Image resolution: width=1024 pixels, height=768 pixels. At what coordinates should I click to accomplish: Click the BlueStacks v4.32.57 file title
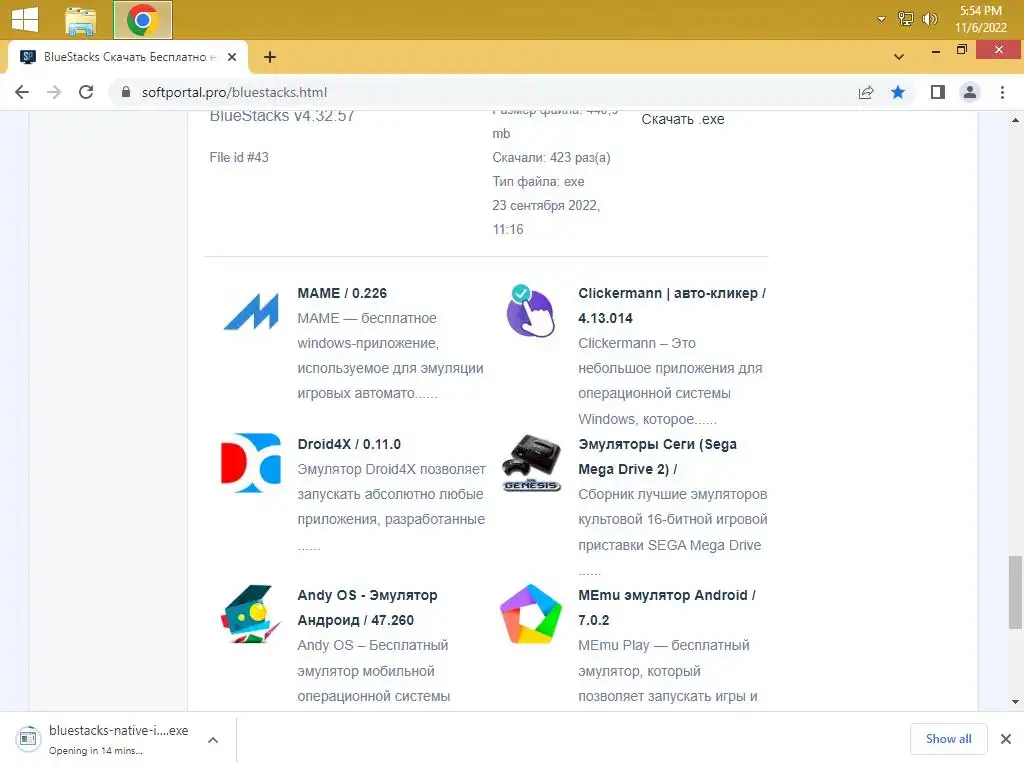[x=281, y=117]
